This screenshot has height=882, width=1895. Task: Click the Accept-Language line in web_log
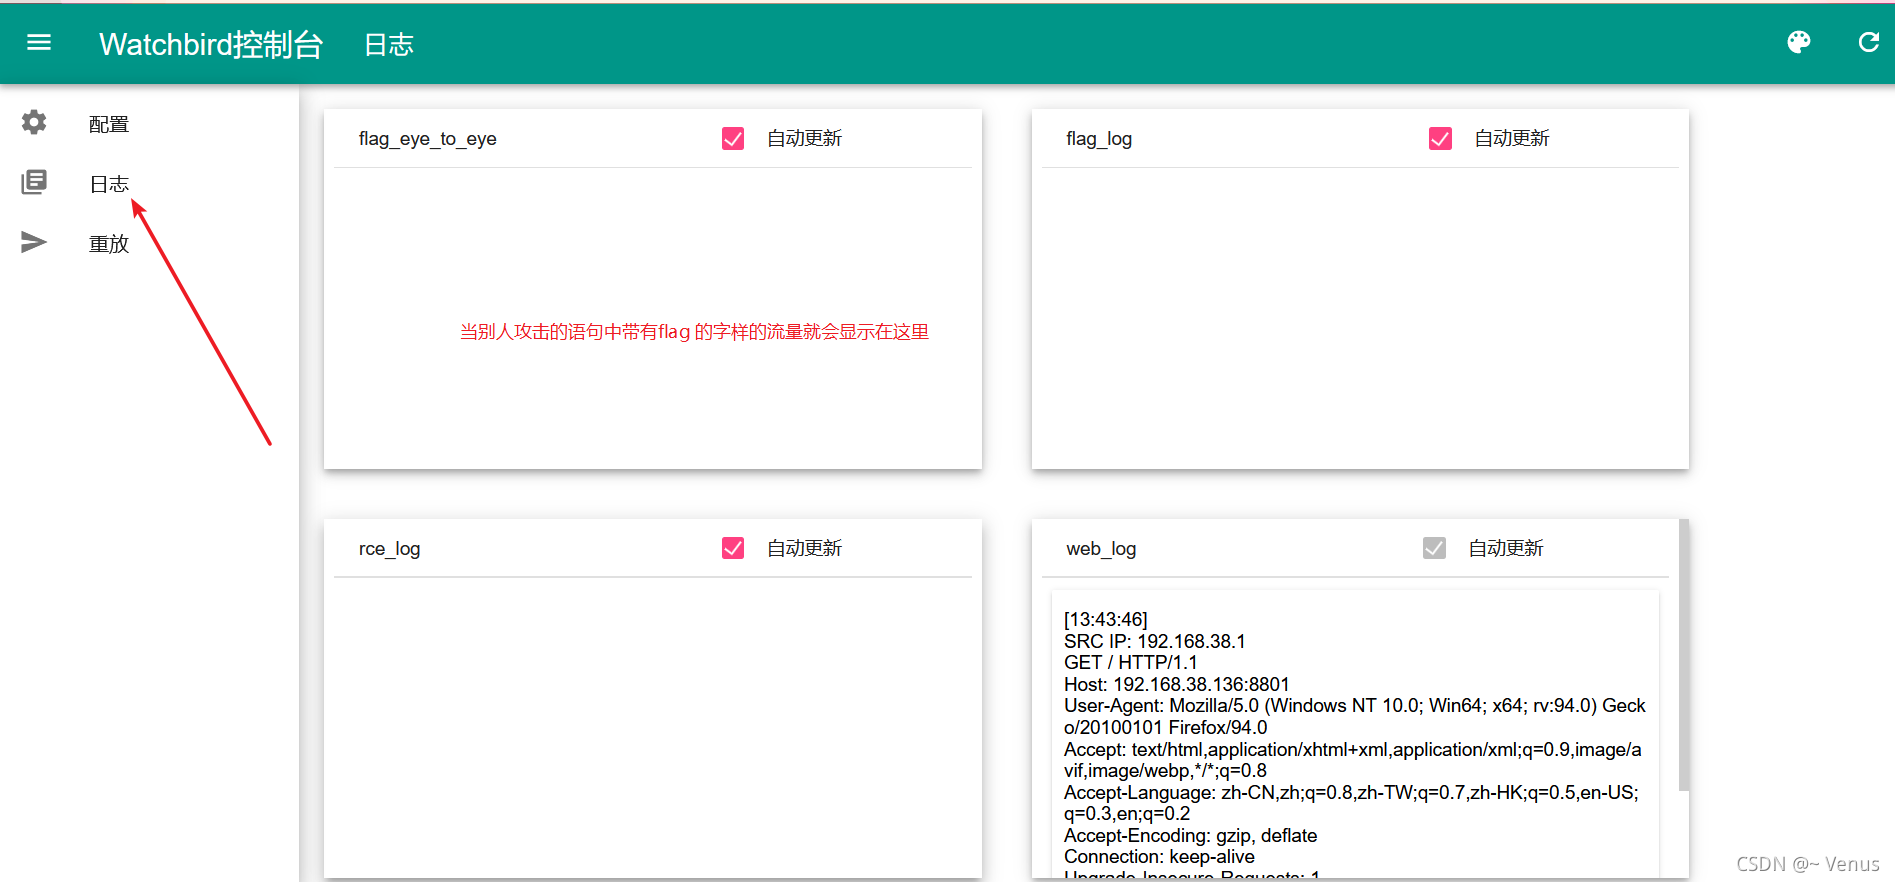tap(1352, 803)
